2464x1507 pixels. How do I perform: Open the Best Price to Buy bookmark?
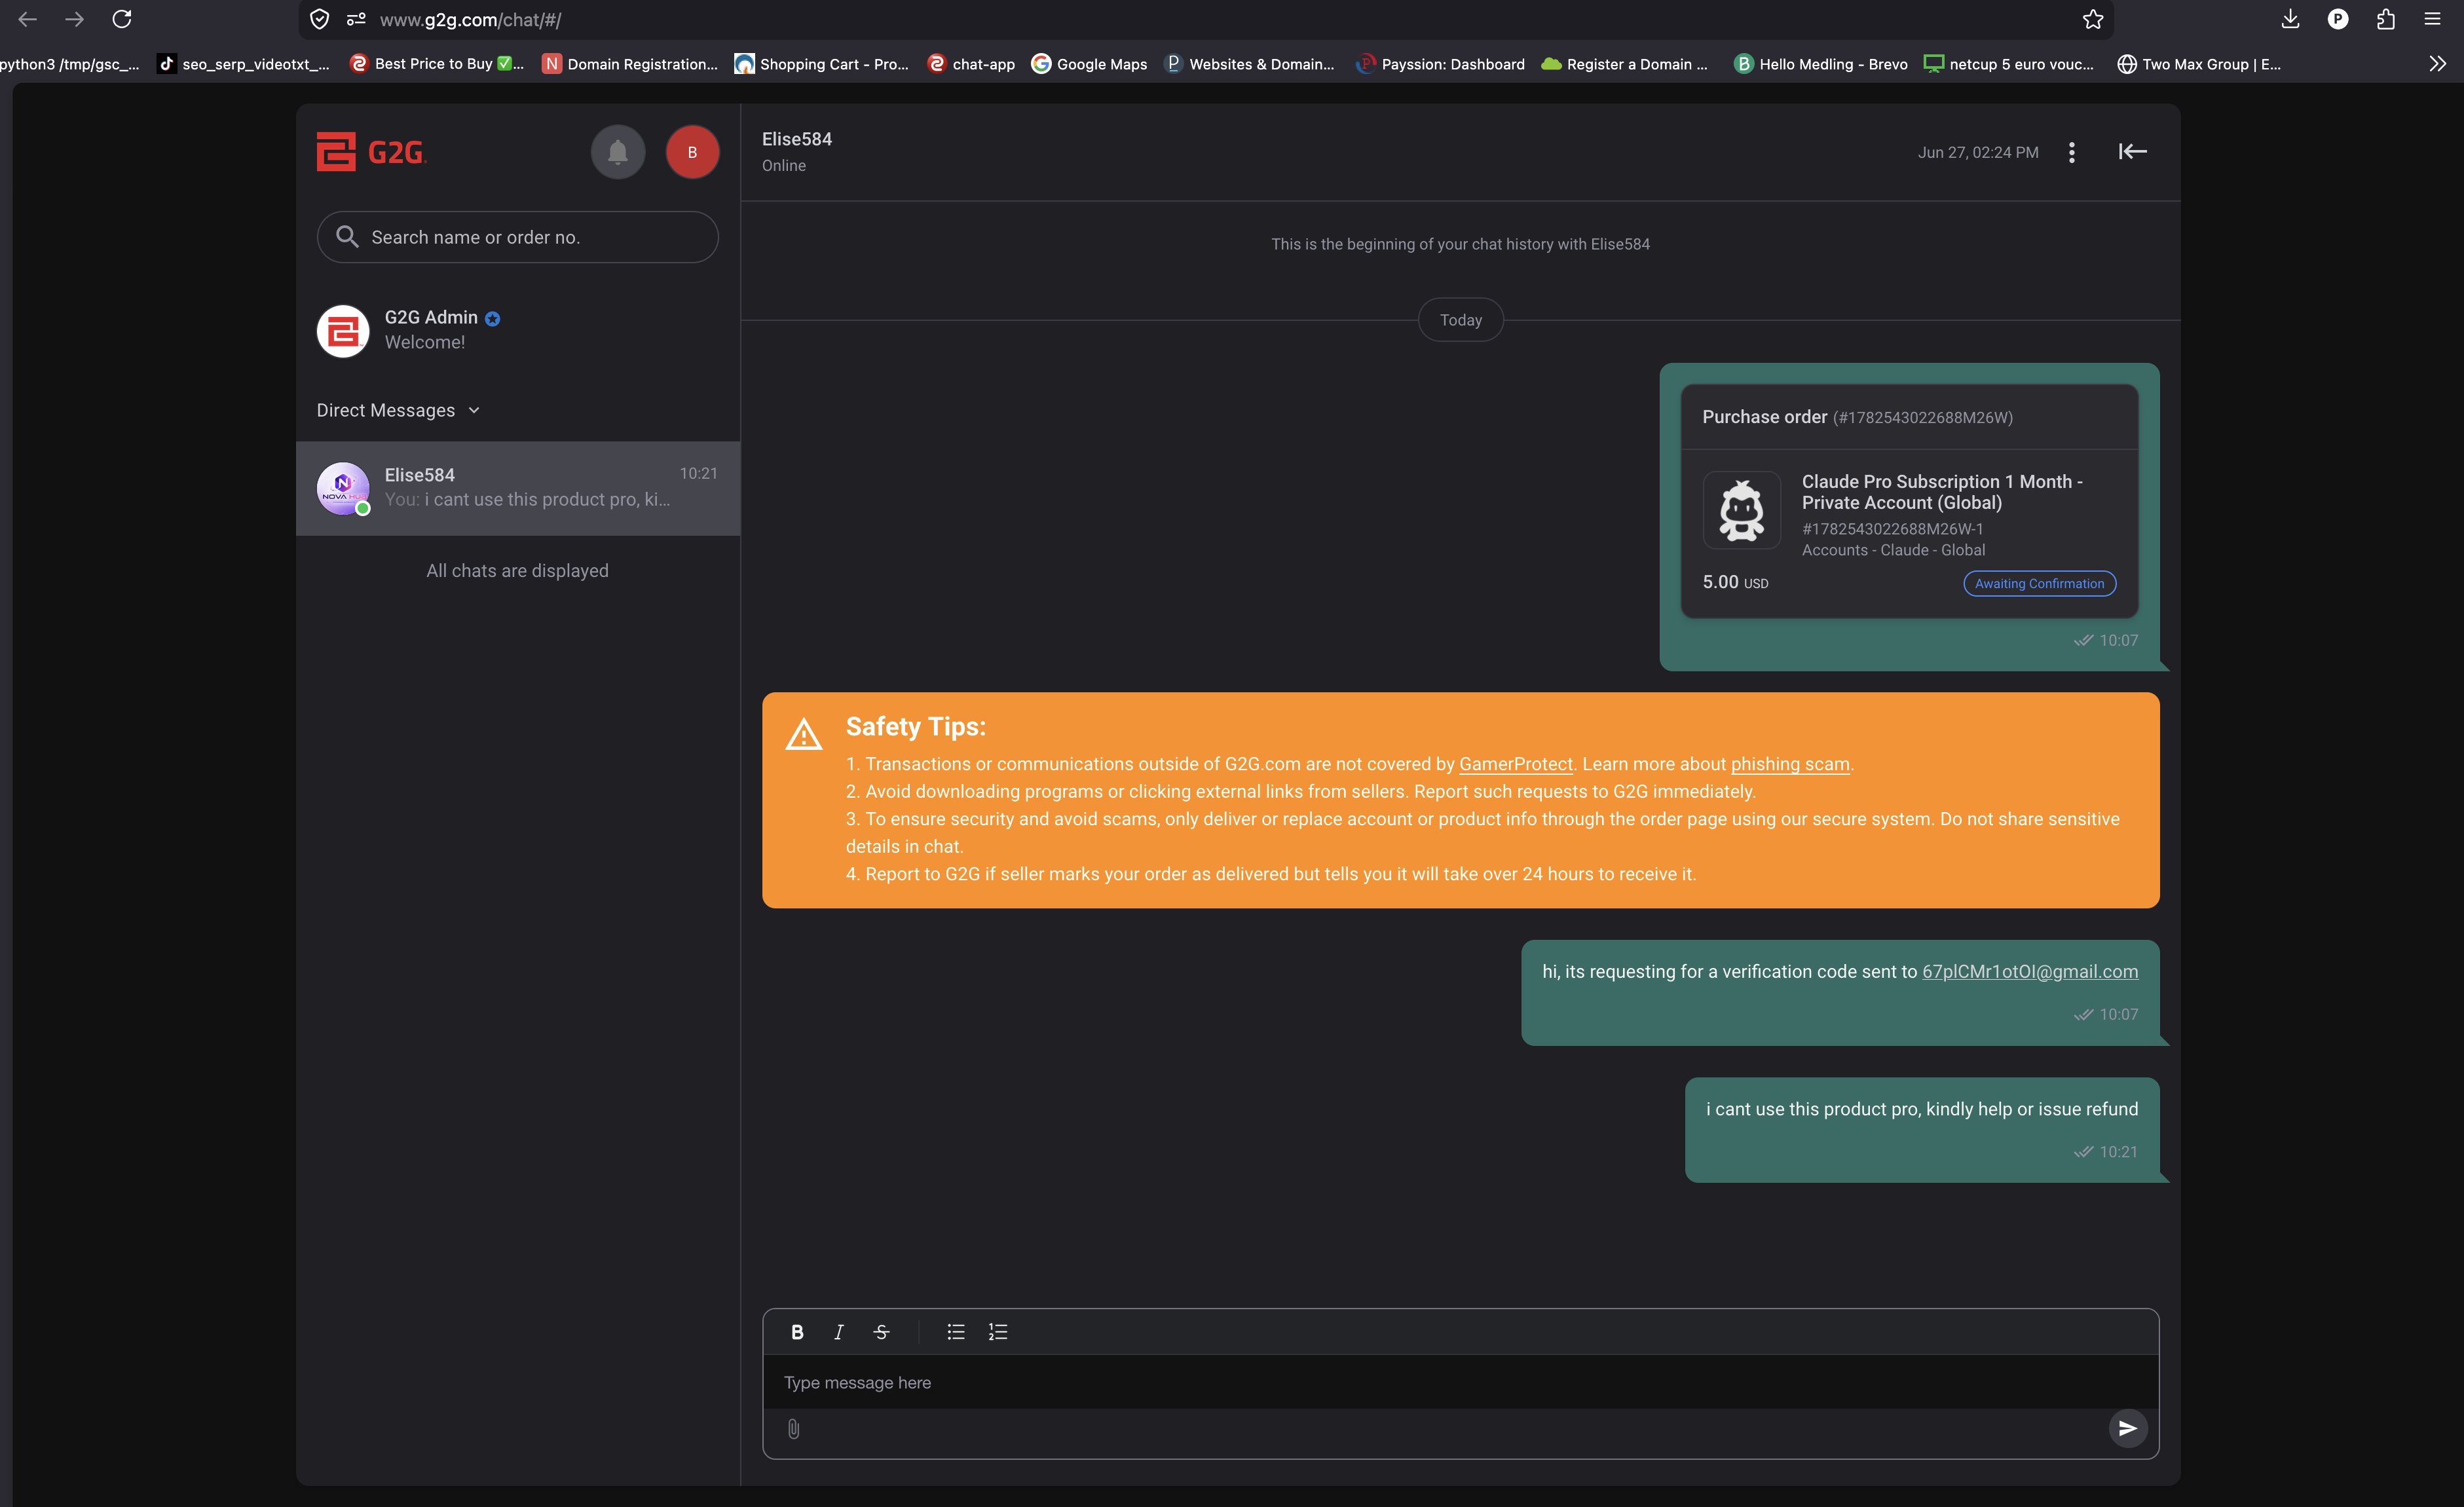point(436,64)
